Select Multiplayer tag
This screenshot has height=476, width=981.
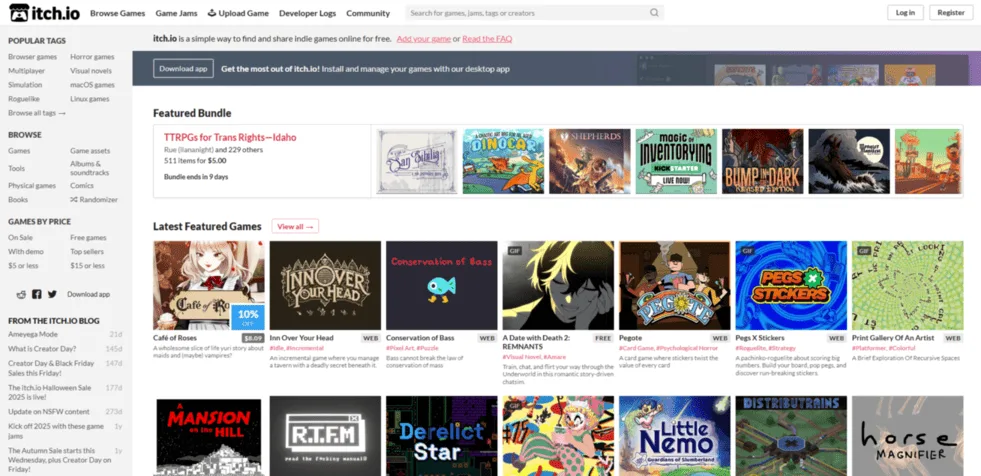click(x=26, y=71)
